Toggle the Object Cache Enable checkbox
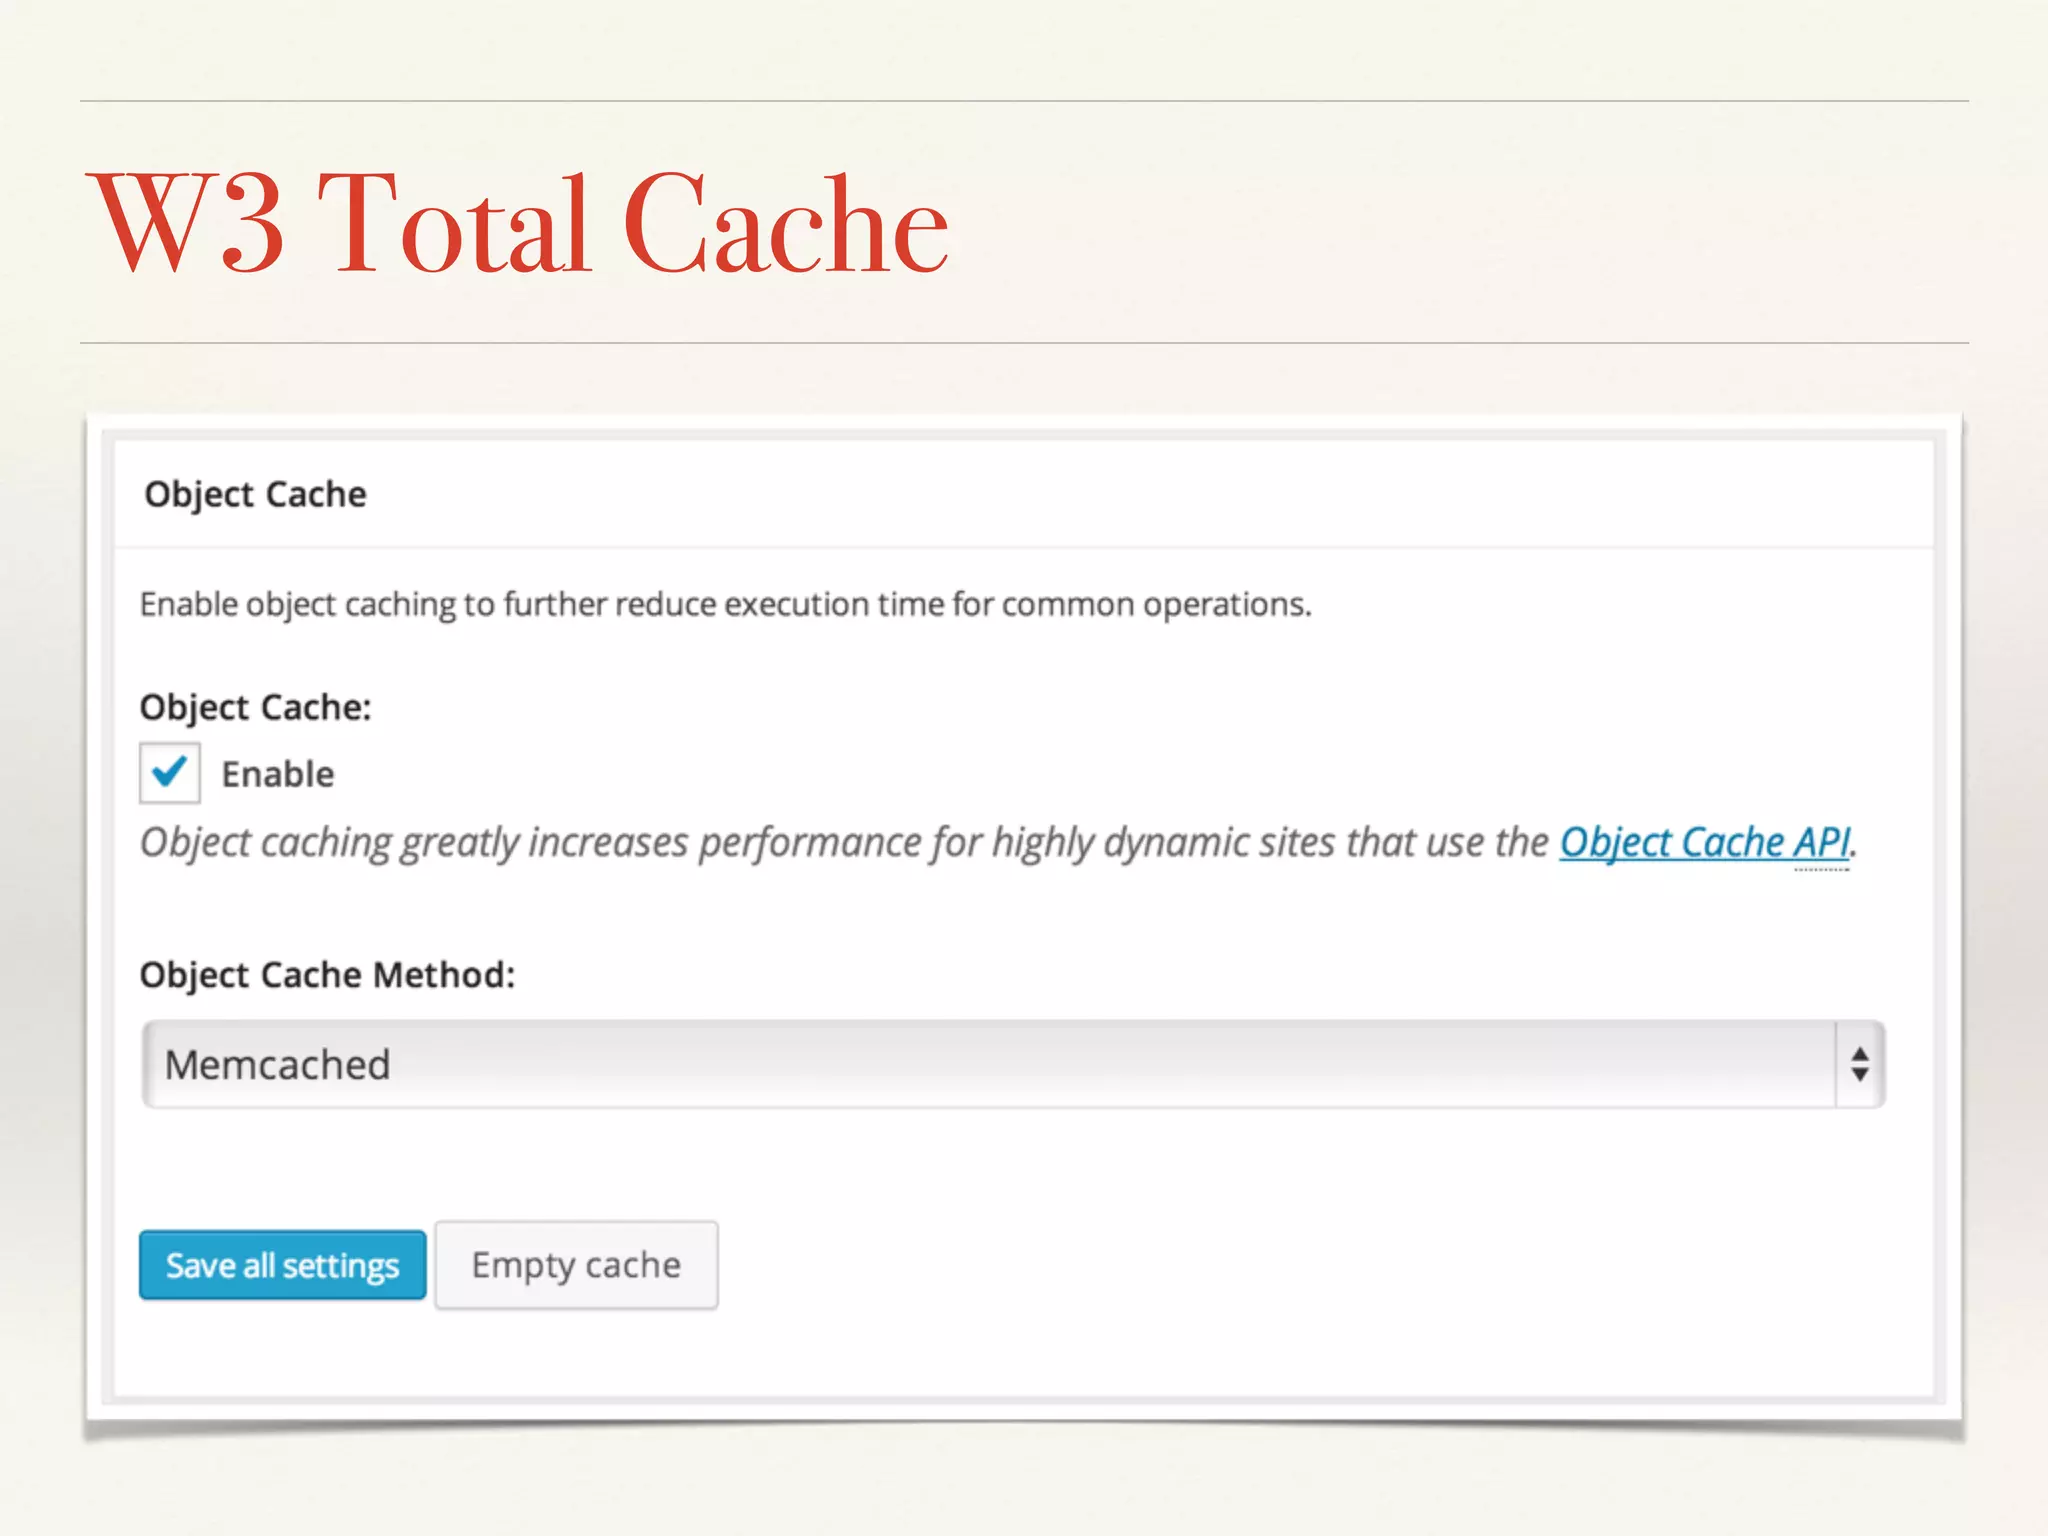The image size is (2048, 1536). [170, 773]
